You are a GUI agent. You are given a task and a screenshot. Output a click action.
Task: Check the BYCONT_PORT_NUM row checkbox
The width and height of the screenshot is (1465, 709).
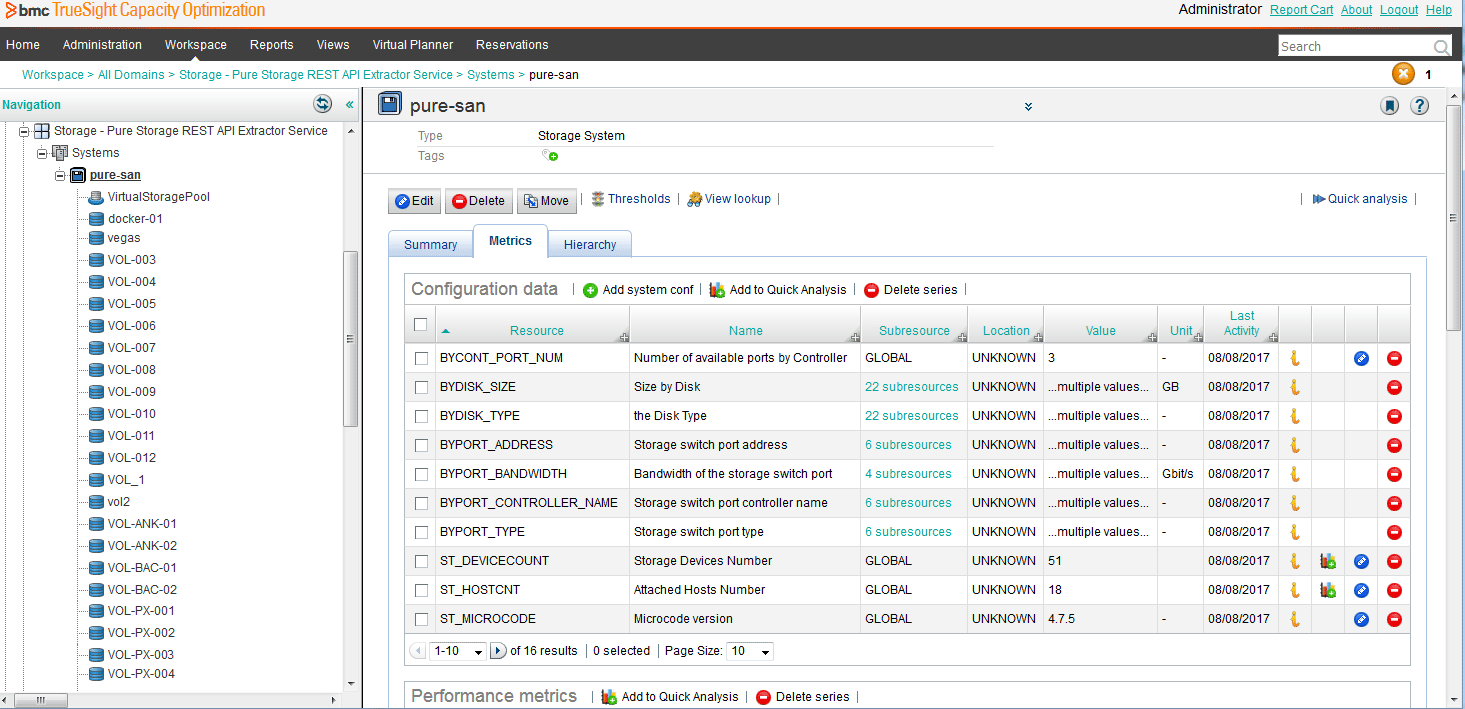pyautogui.click(x=421, y=358)
